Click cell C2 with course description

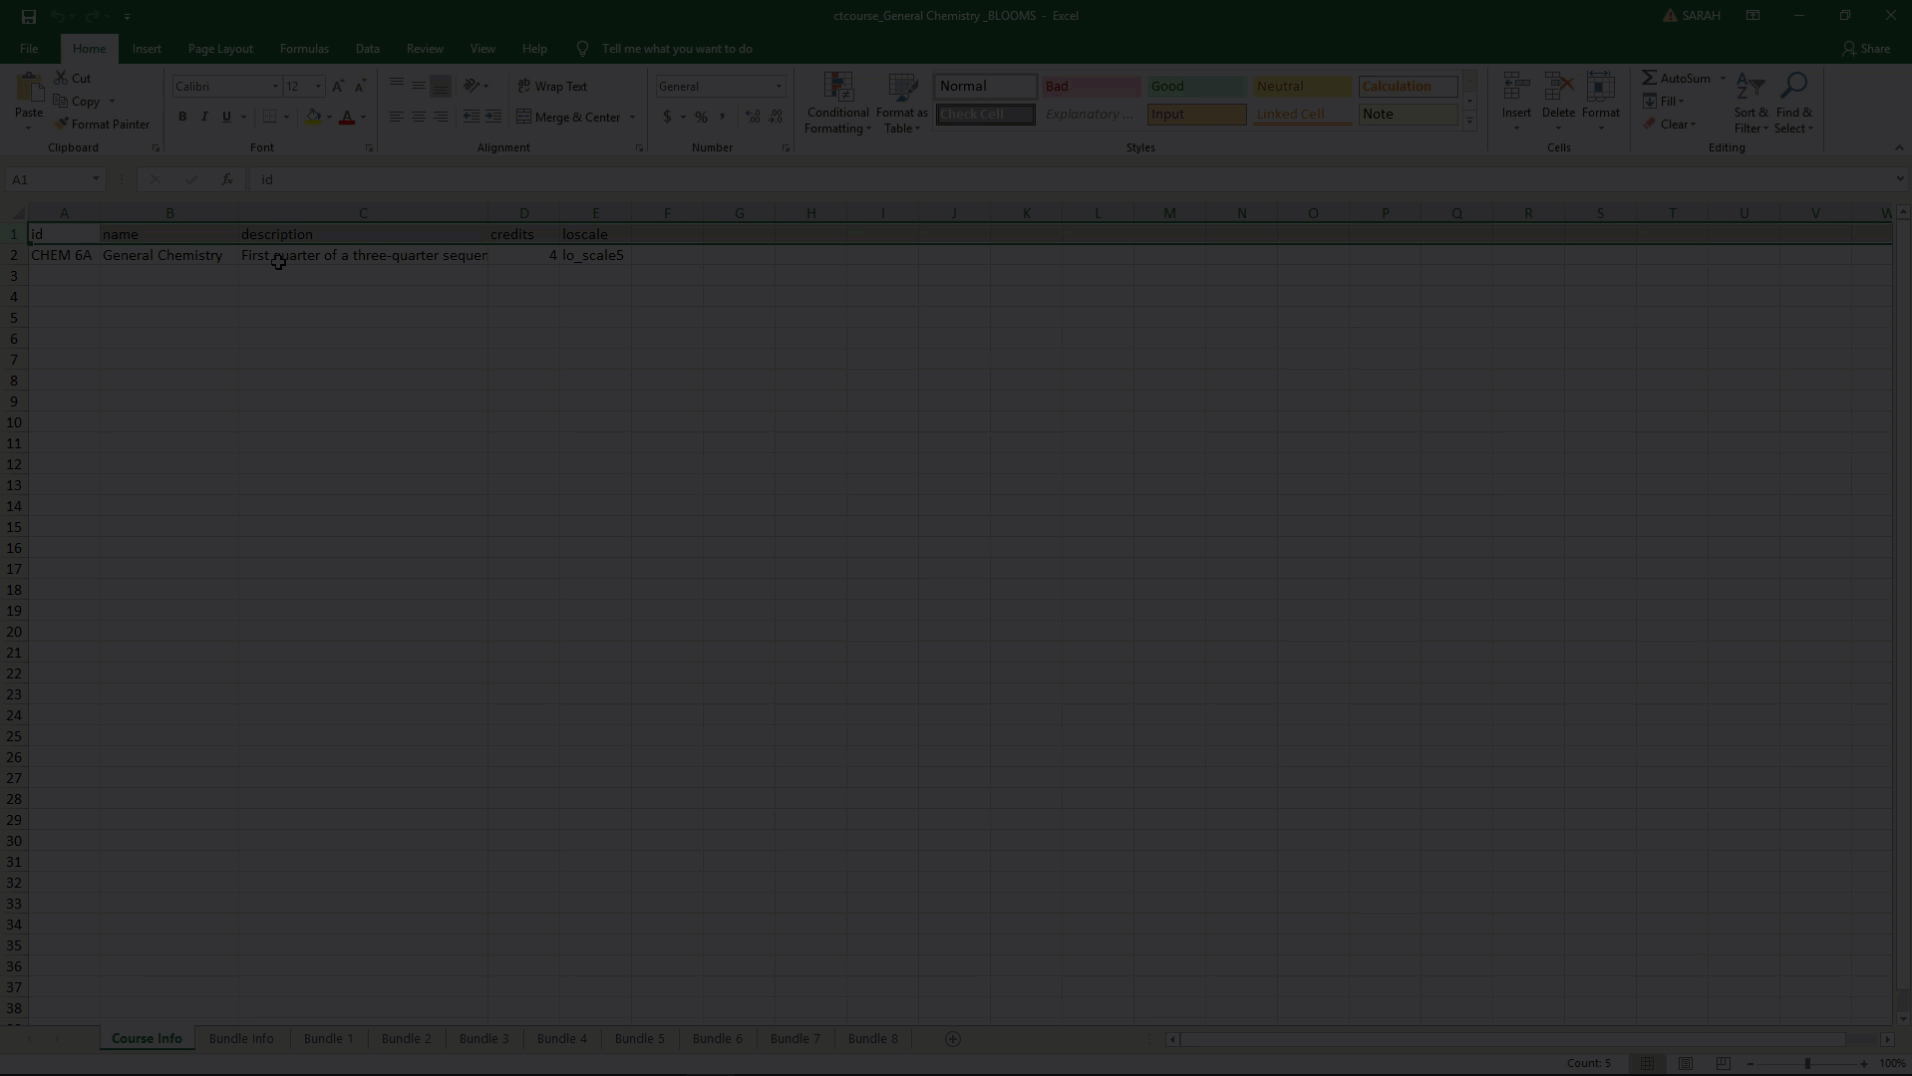pyautogui.click(x=363, y=256)
